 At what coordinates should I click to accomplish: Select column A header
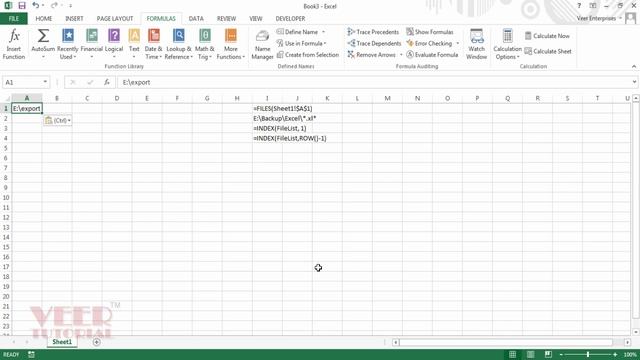[27, 98]
